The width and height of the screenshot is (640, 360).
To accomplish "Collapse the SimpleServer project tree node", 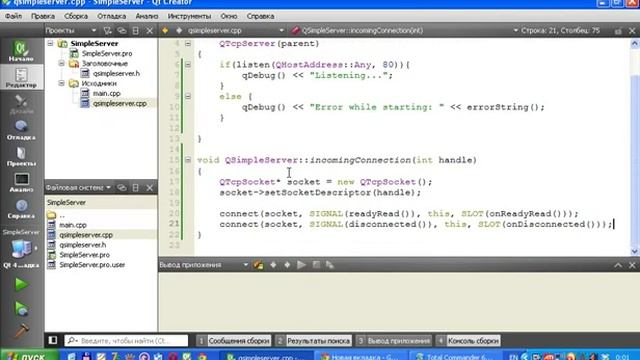I will 50,43.
